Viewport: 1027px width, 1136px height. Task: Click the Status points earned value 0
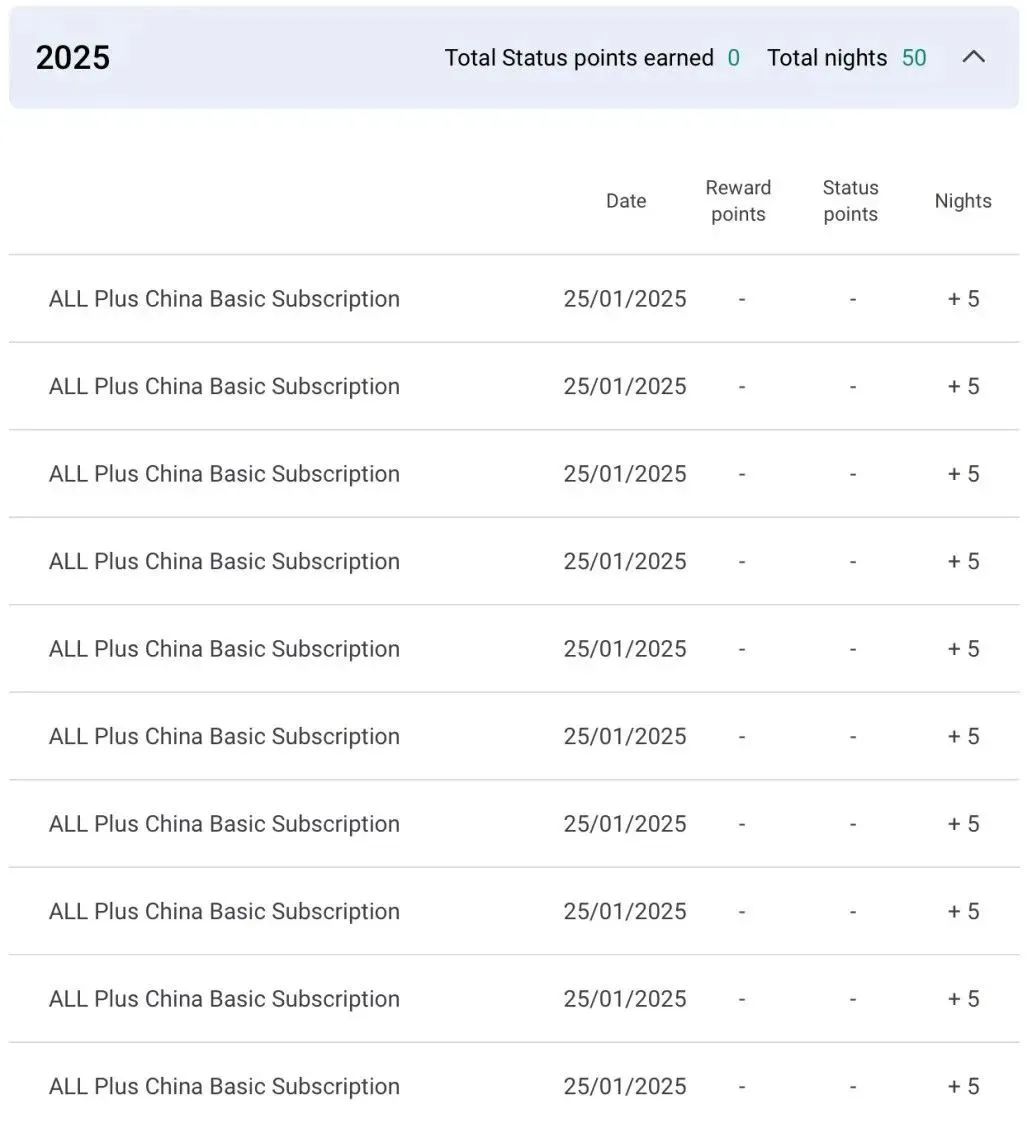(x=734, y=58)
